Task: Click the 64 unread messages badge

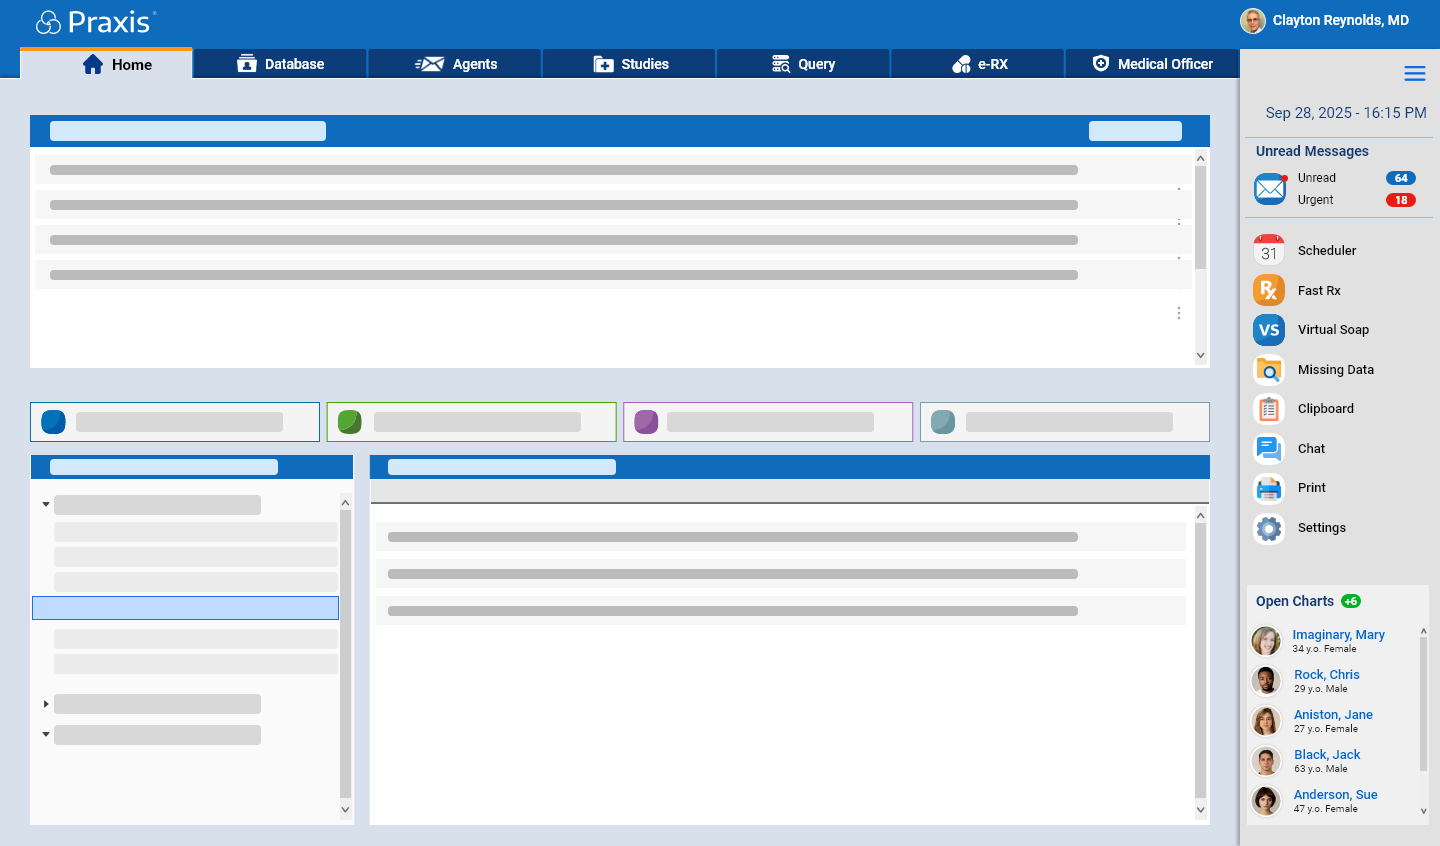Action: pyautogui.click(x=1401, y=178)
